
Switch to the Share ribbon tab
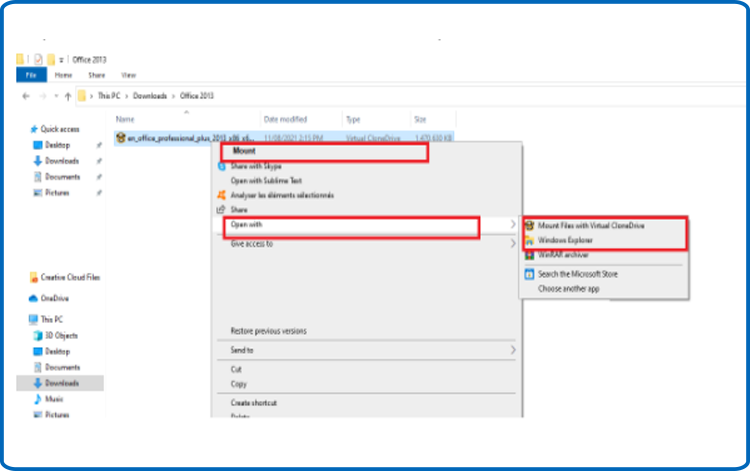[x=97, y=75]
